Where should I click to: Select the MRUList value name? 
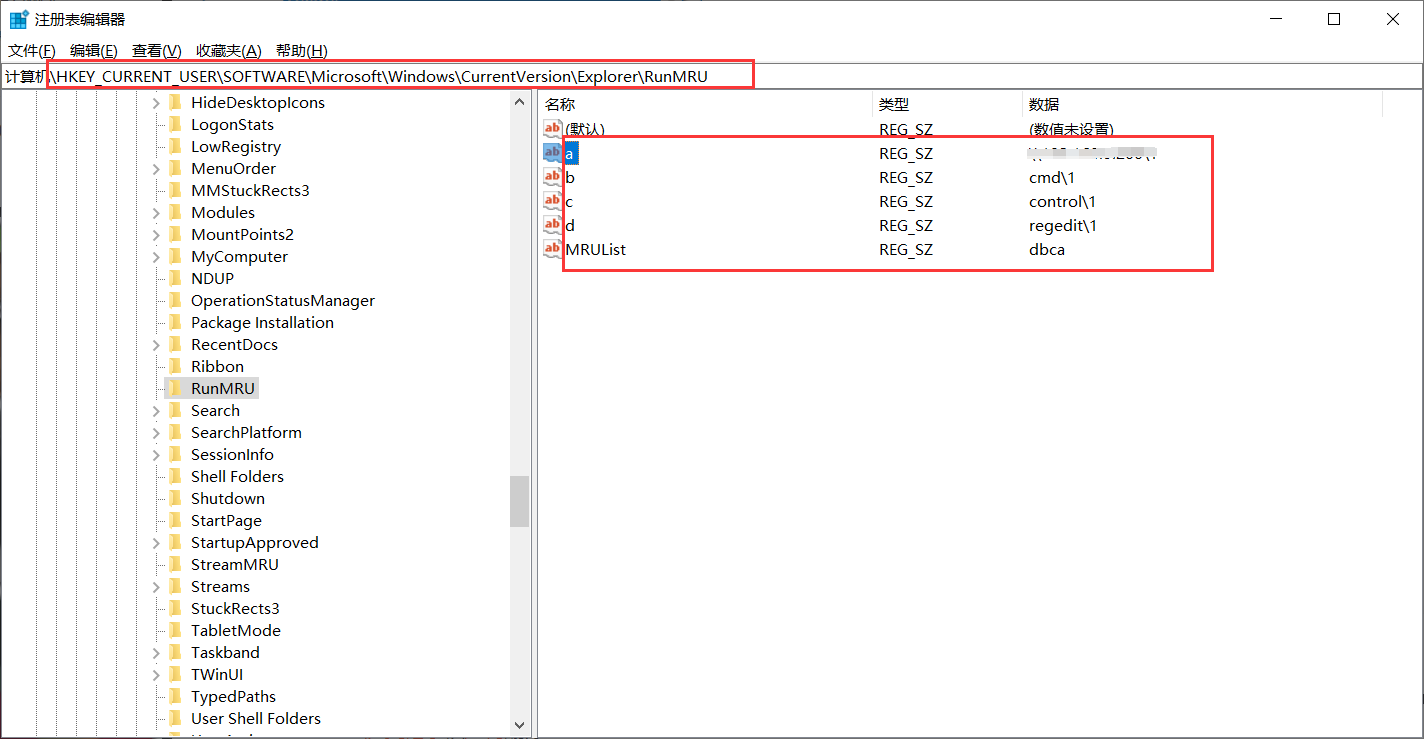tap(596, 250)
